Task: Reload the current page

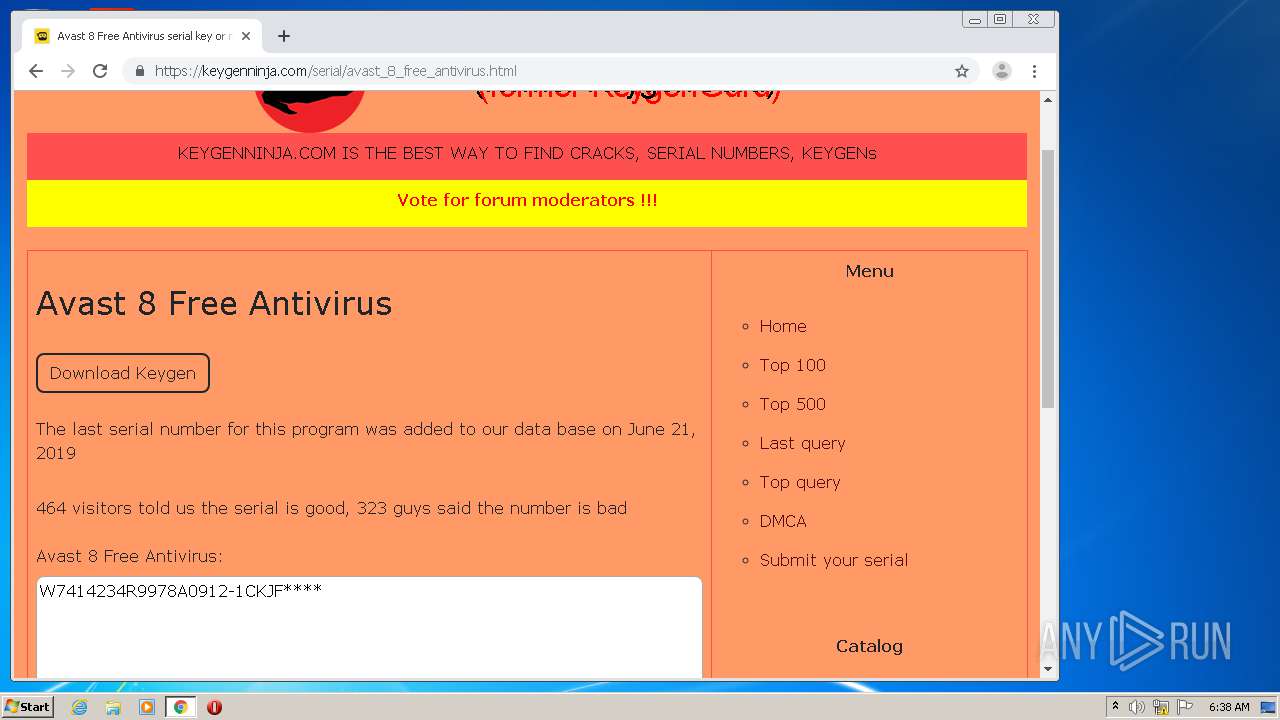Action: (100, 71)
